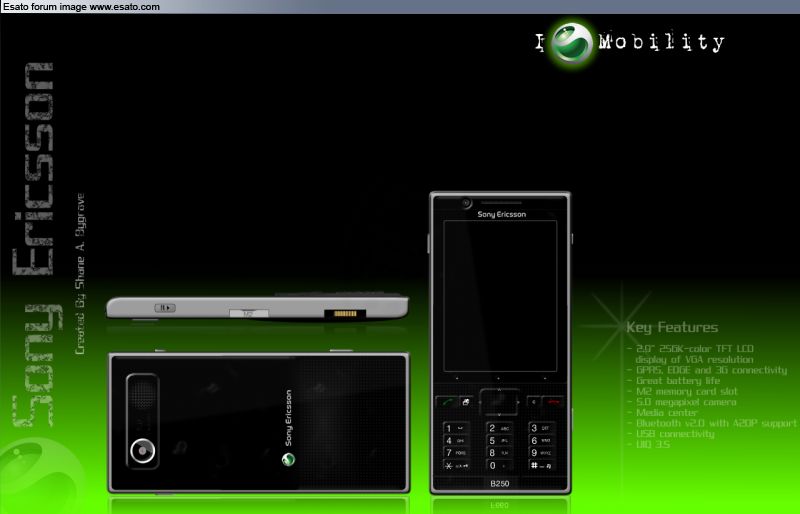Viewport: 800px width, 514px height.
Task: Tap the up arrow of the navigation pad
Action: pos(499,390)
